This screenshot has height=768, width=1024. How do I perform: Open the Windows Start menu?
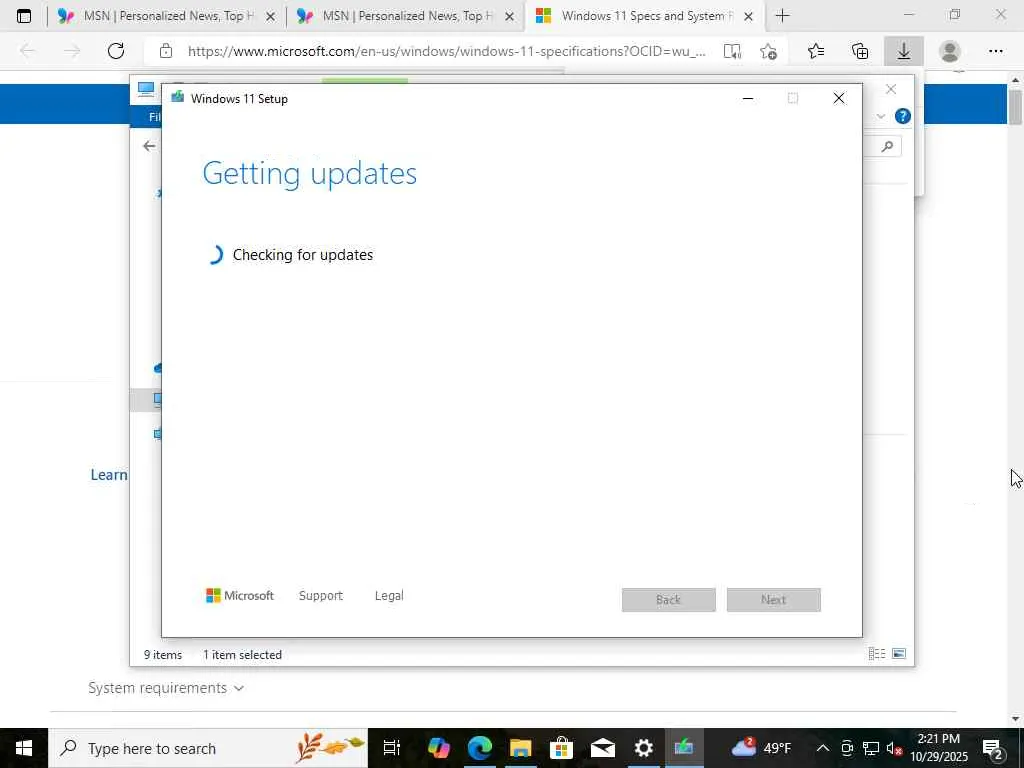[x=24, y=748]
